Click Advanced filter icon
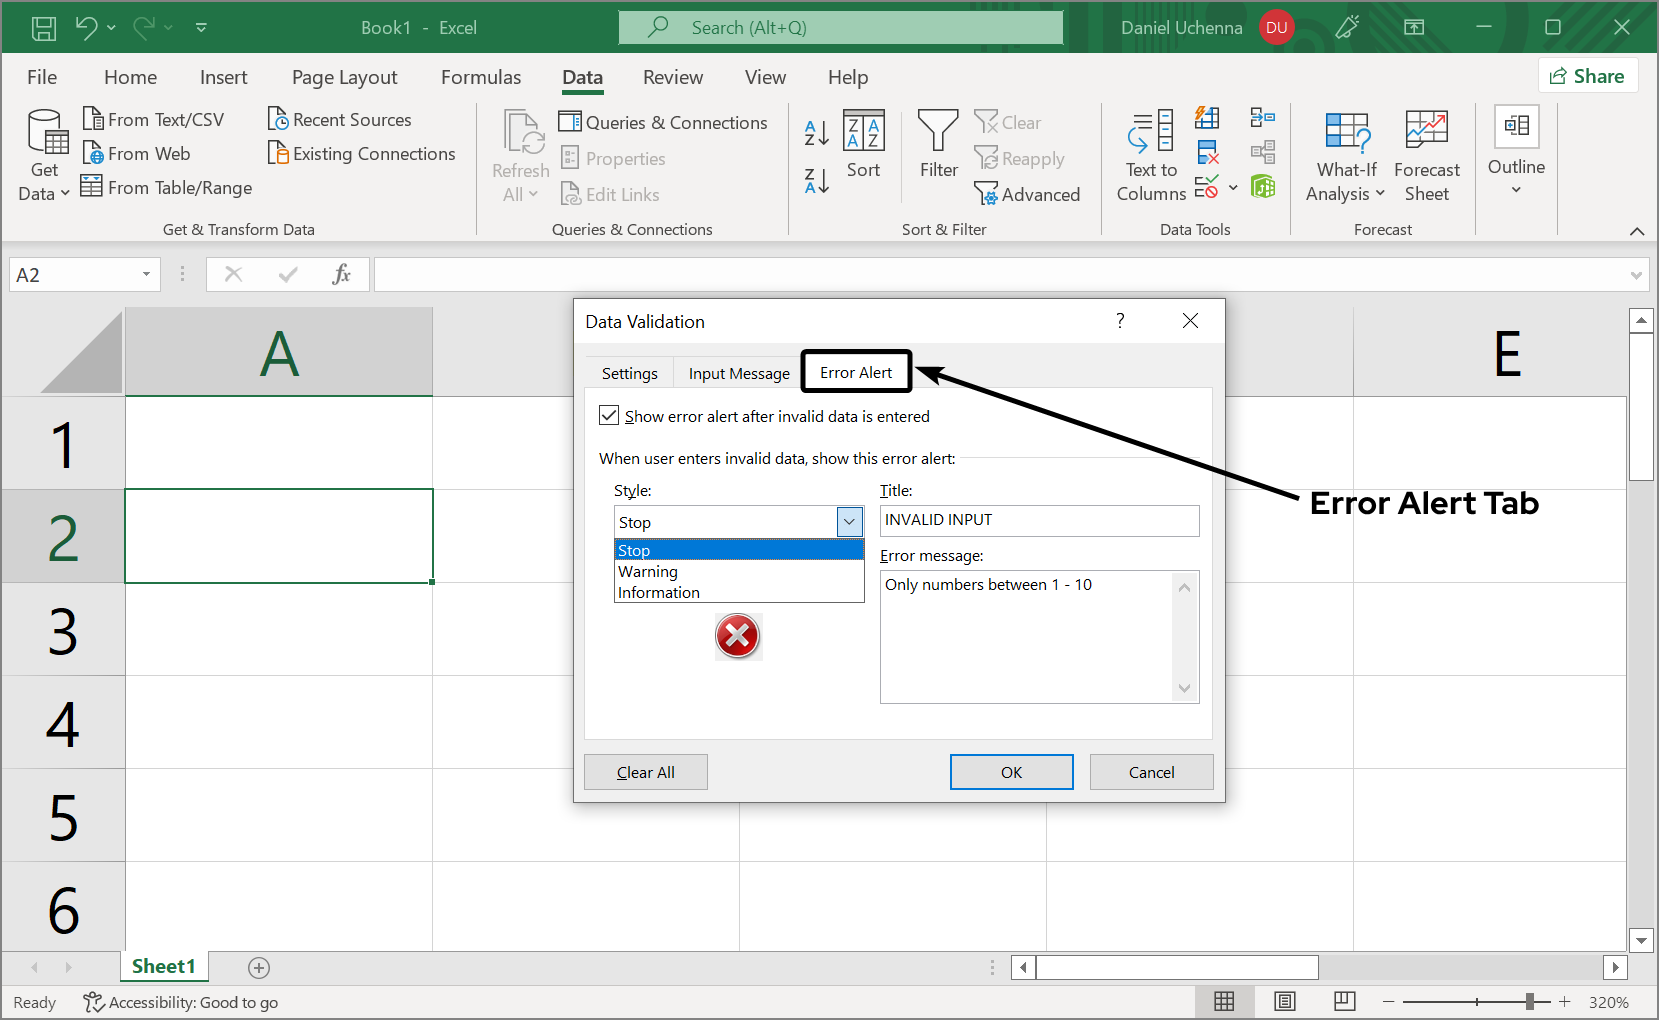This screenshot has height=1020, width=1659. coord(986,194)
